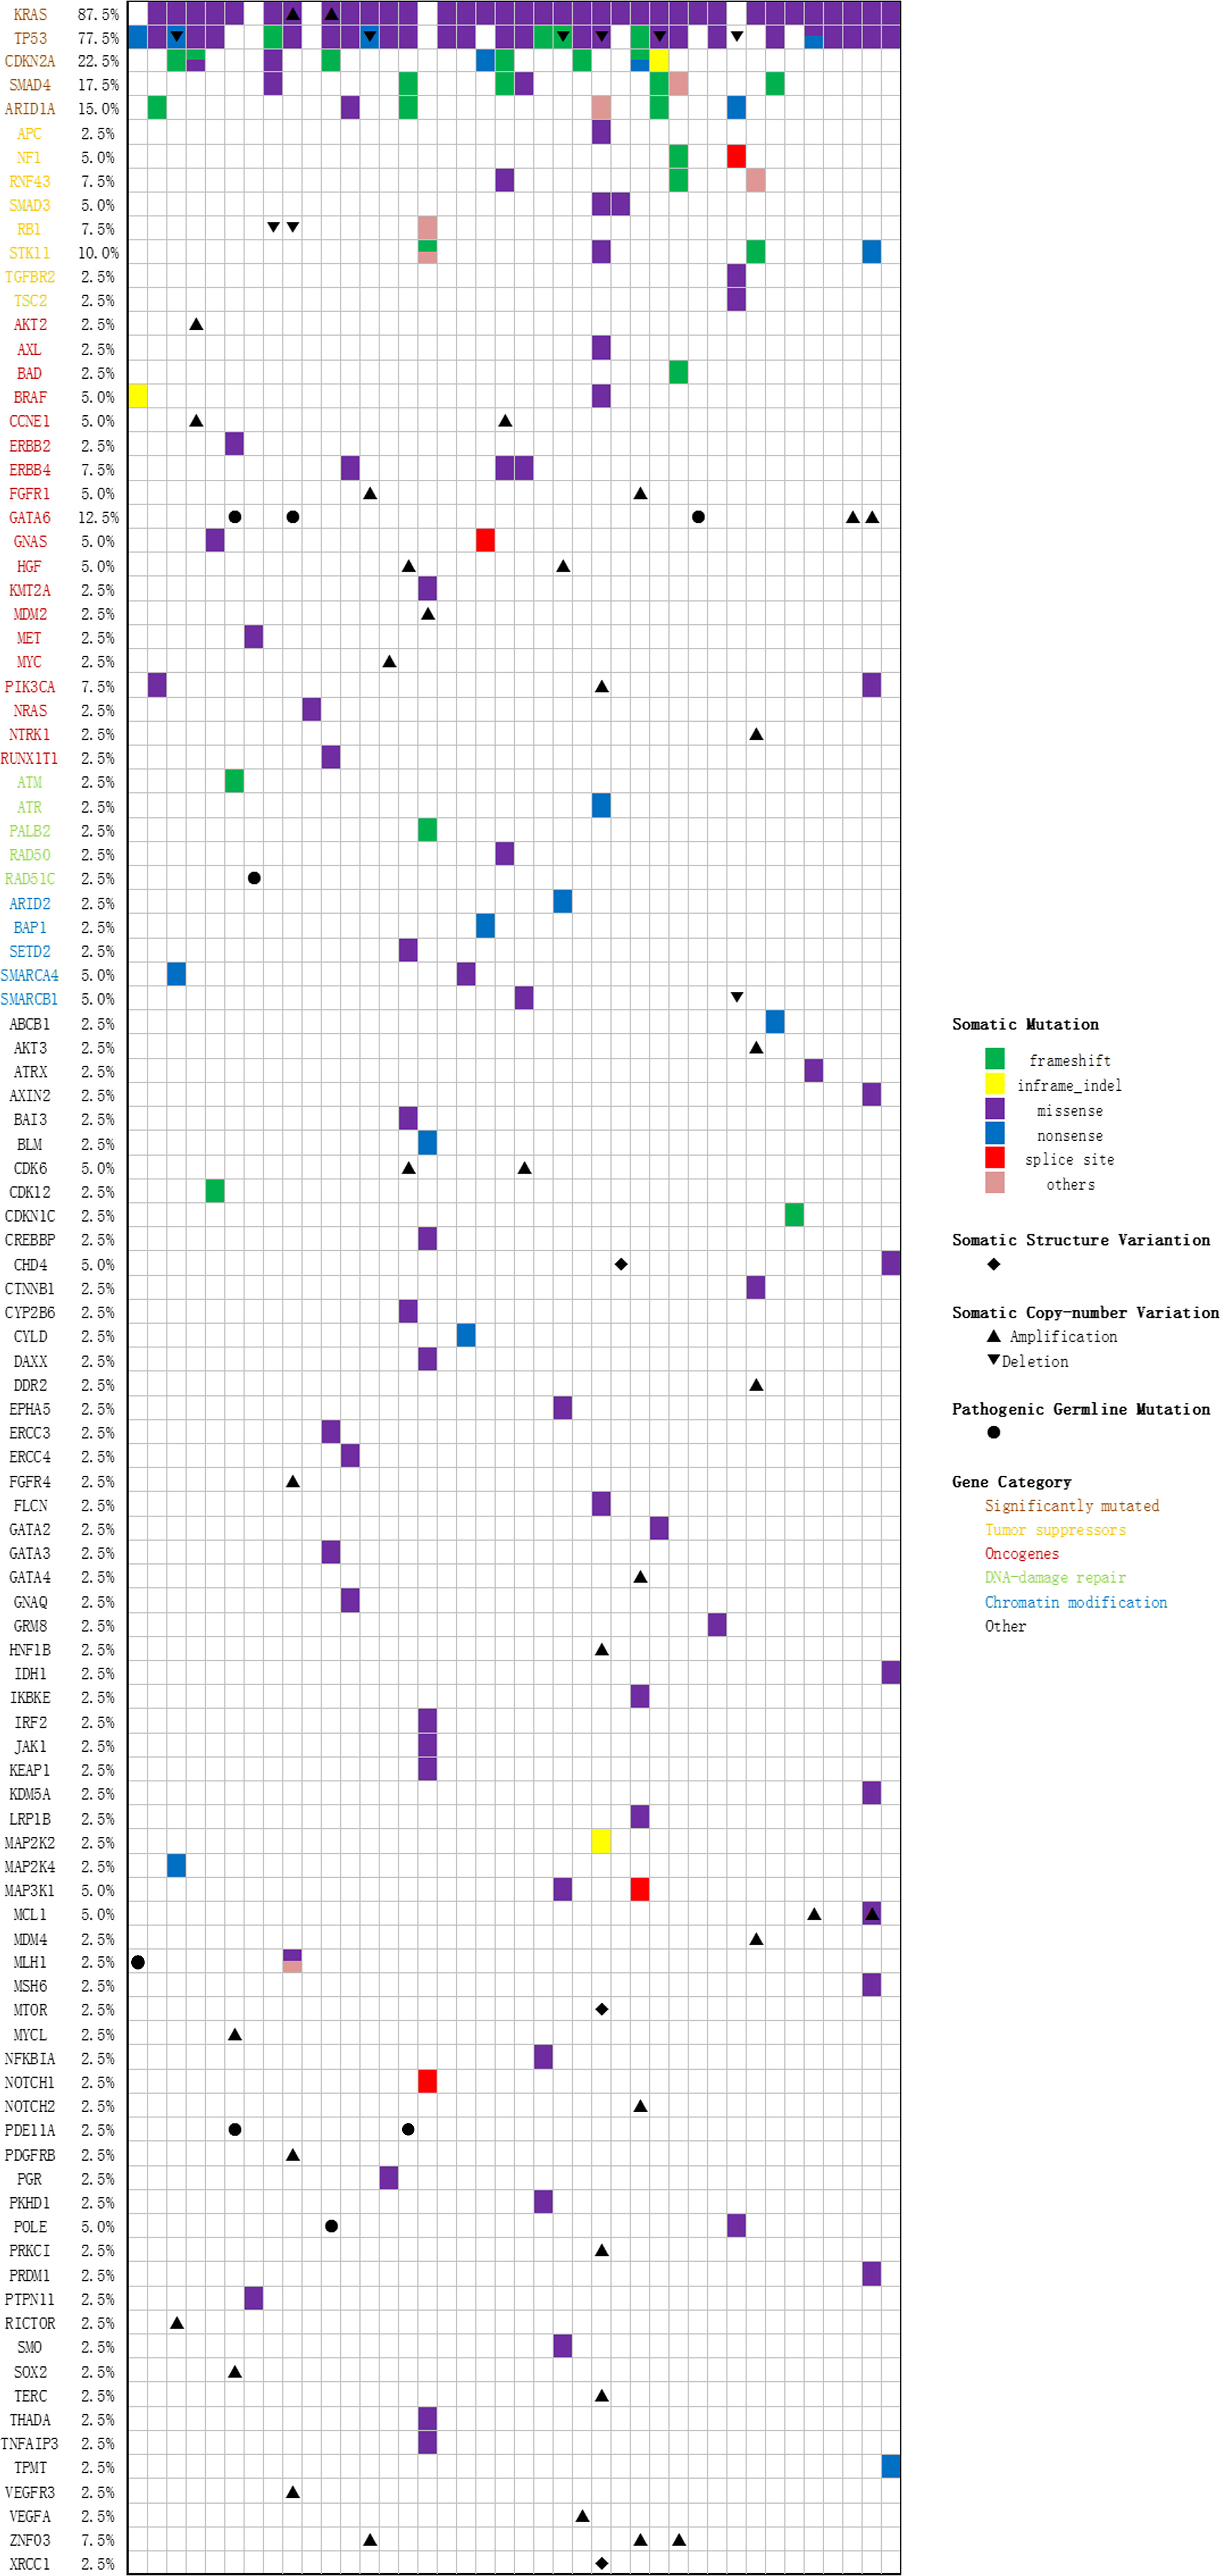
Task: Click the Somatic Structure Variantion heading
Action: 1081,1240
